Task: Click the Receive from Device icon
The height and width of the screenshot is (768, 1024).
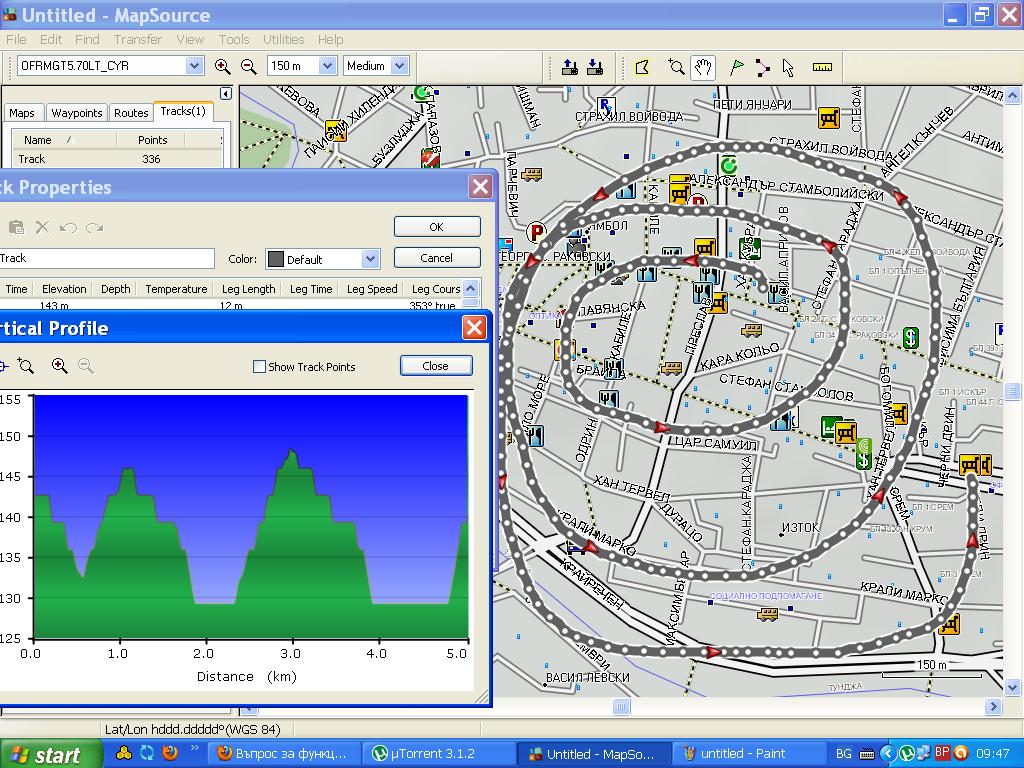Action: coord(595,67)
